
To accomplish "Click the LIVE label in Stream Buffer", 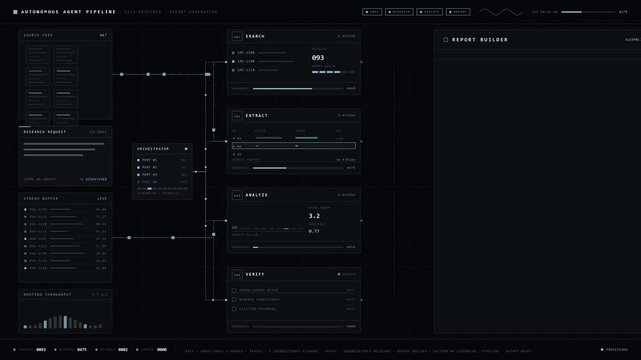I will pos(102,199).
